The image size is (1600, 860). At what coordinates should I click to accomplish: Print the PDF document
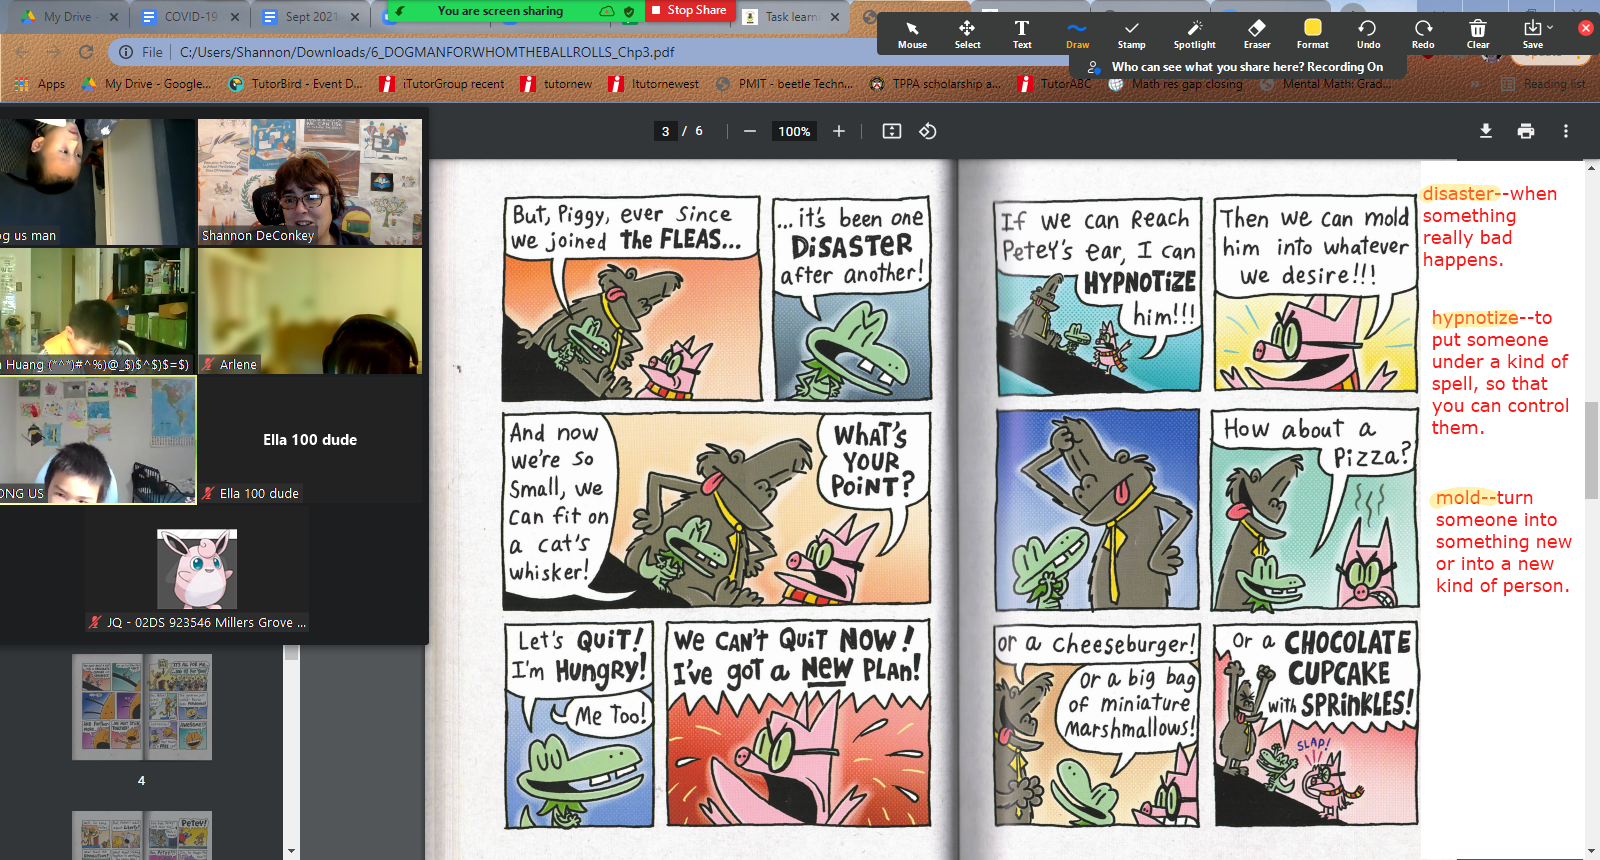point(1526,131)
